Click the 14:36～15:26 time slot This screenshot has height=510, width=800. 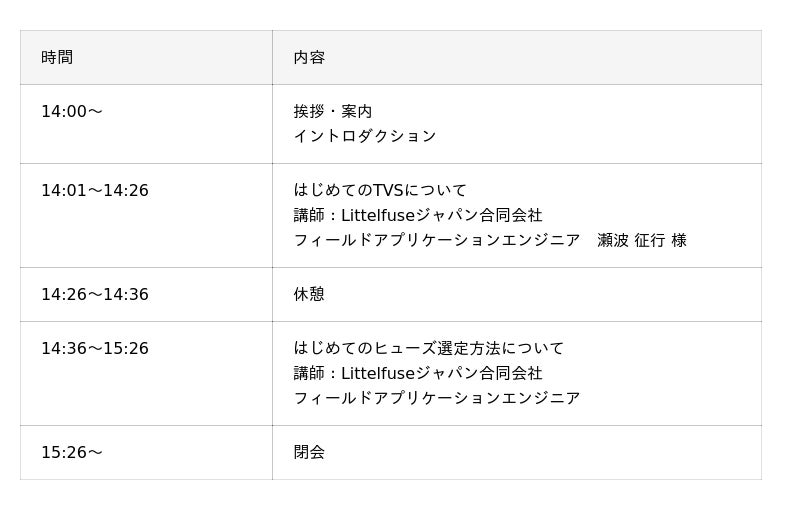(x=95, y=349)
